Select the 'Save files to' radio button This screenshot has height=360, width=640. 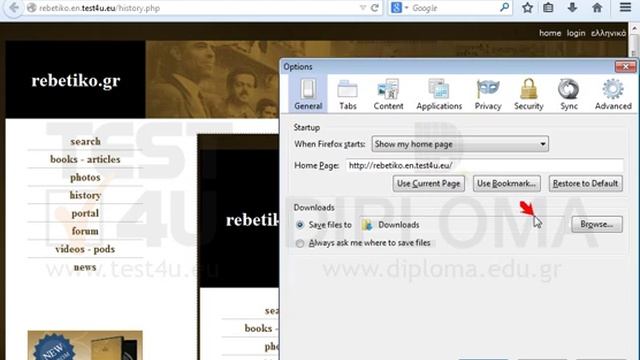click(300, 225)
